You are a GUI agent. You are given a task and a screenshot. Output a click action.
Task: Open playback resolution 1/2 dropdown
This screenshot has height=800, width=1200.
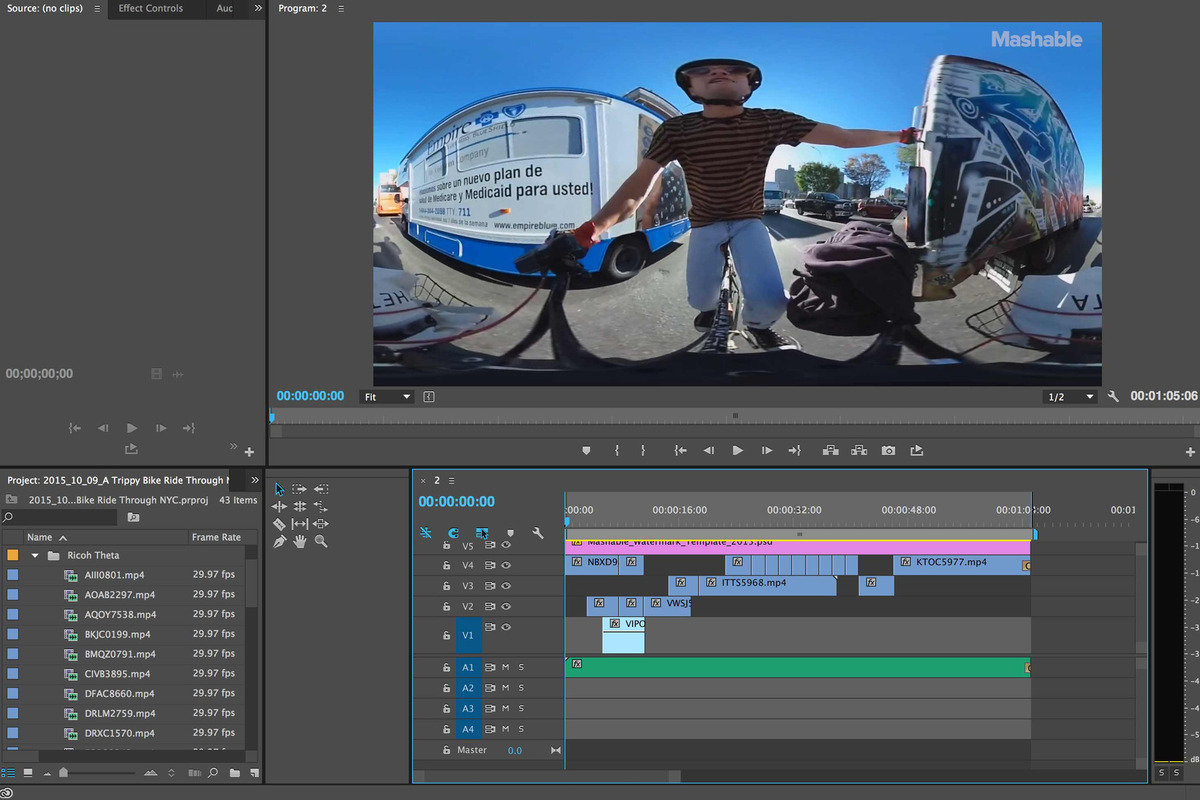(1068, 397)
